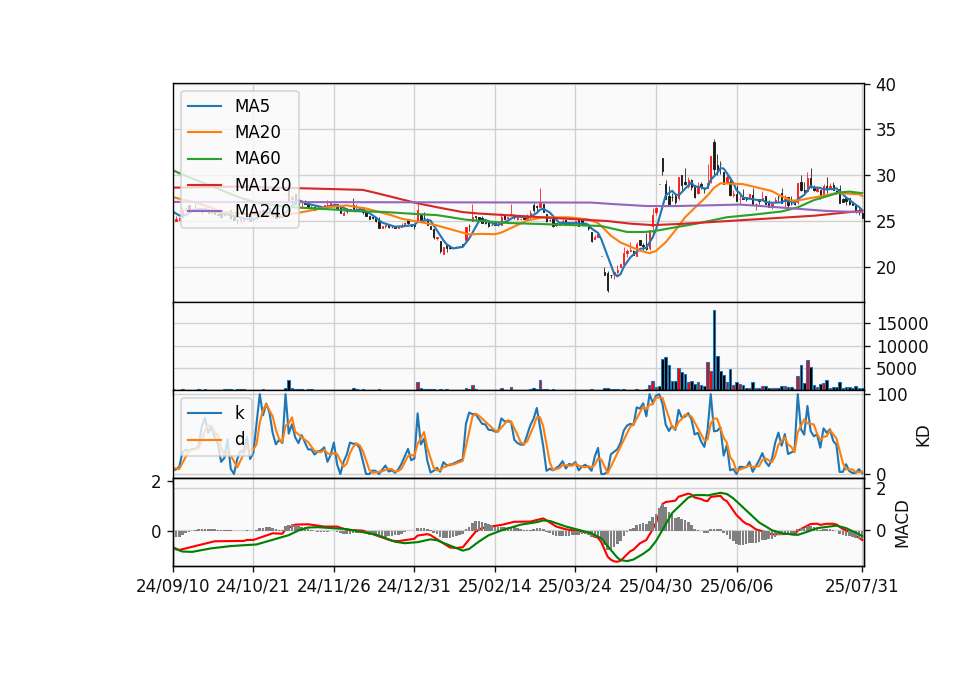The width and height of the screenshot is (960, 690).
Task: Click the tallest volume bar spike
Action: pyautogui.click(x=714, y=350)
